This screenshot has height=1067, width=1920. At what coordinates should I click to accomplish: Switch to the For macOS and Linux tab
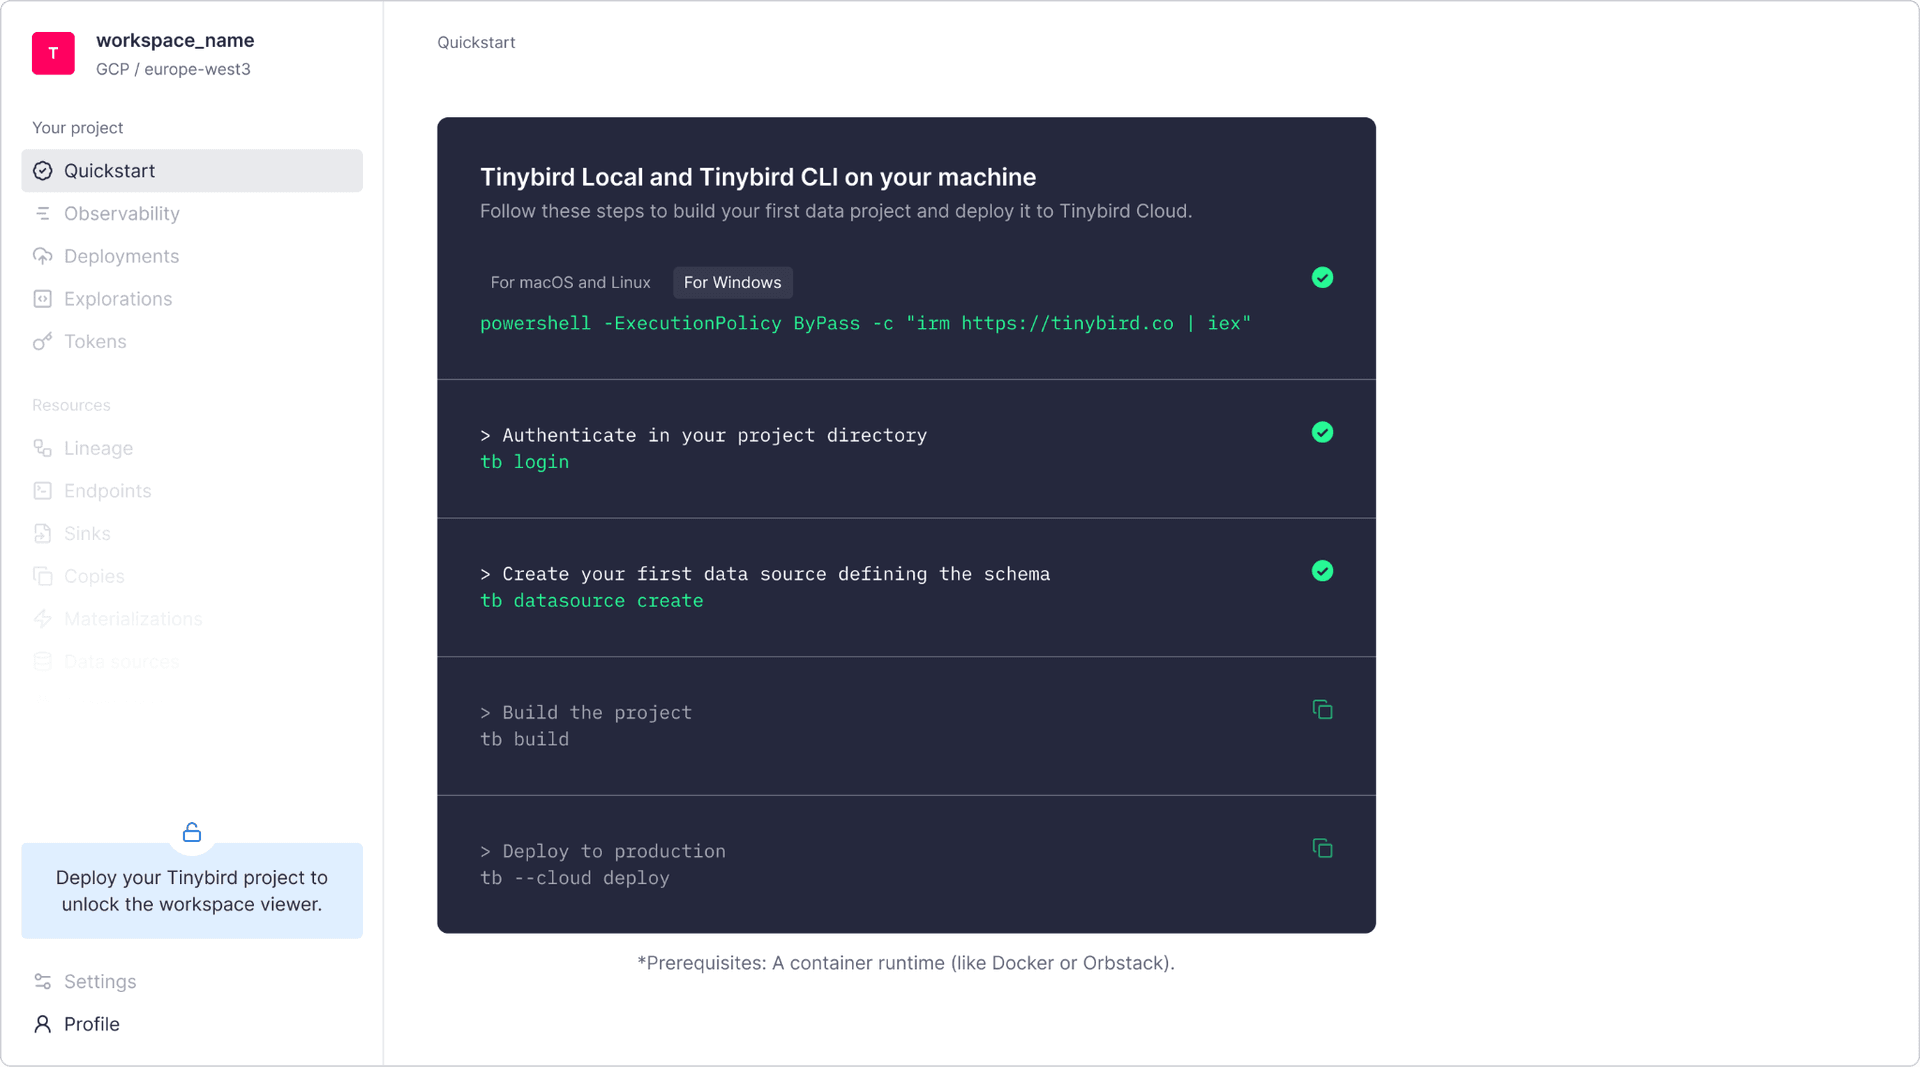570,282
